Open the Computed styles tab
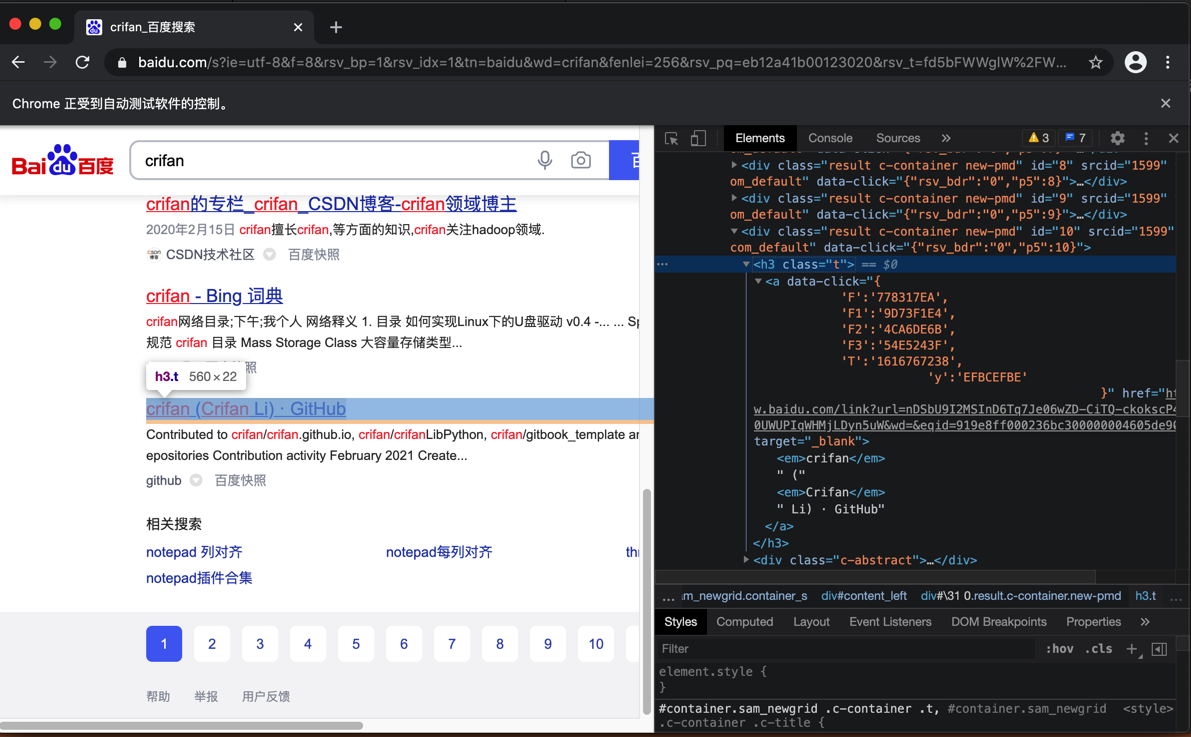 pos(744,622)
